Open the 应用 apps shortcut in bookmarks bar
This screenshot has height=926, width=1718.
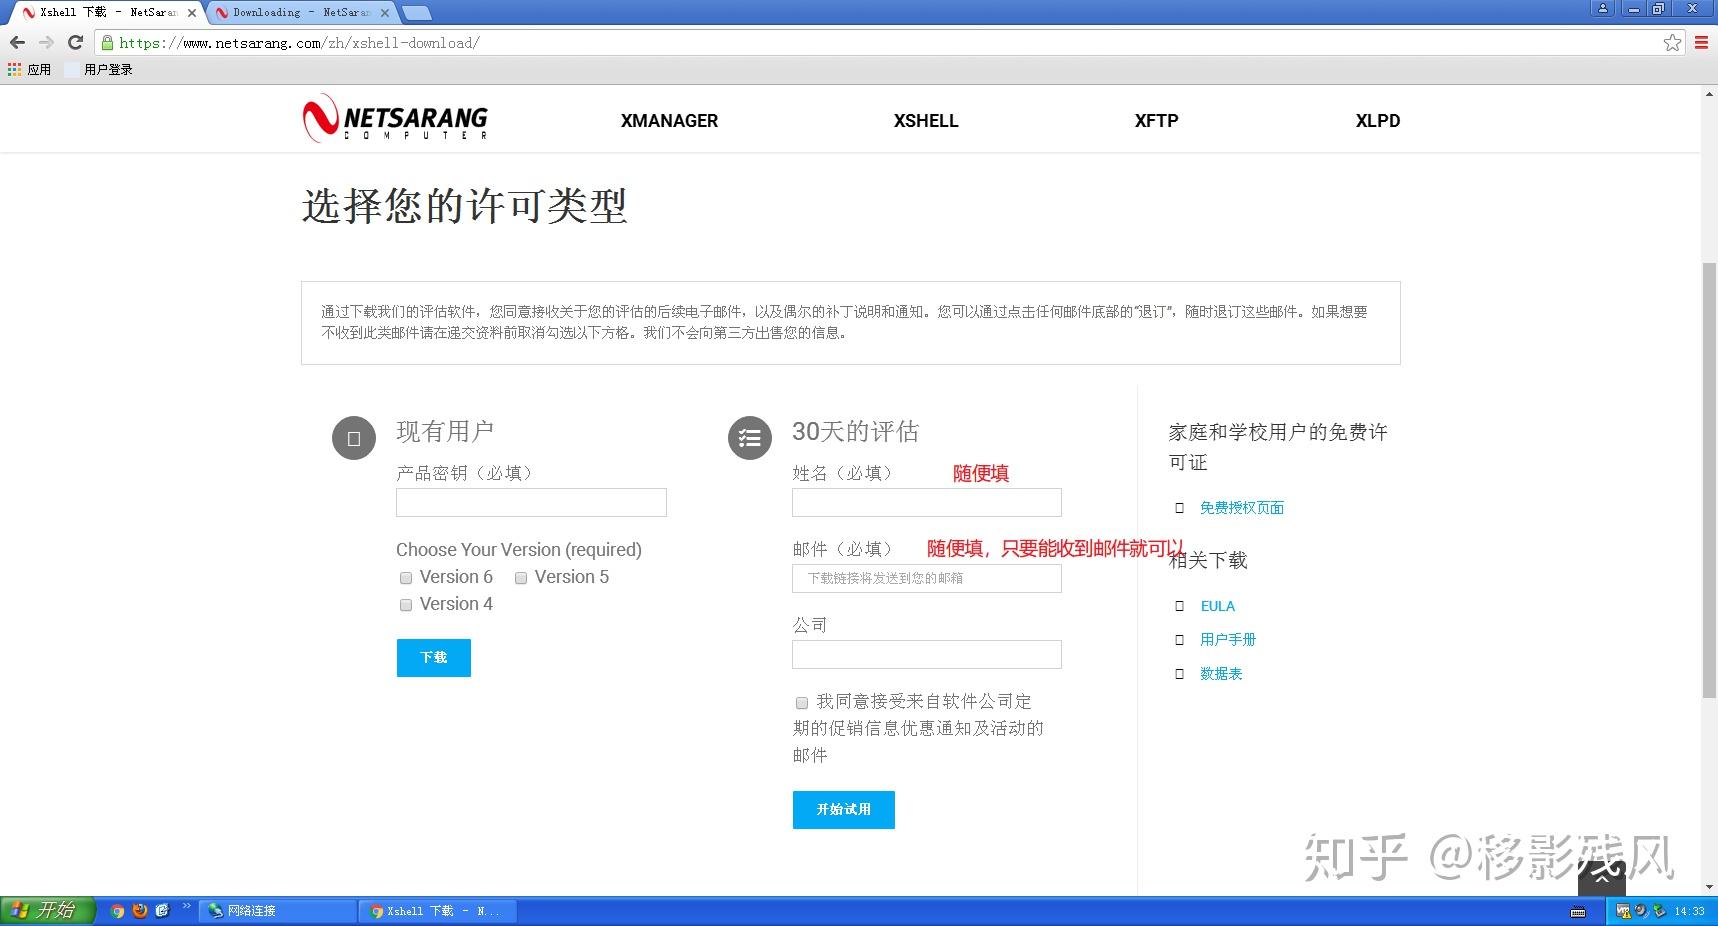[x=29, y=69]
